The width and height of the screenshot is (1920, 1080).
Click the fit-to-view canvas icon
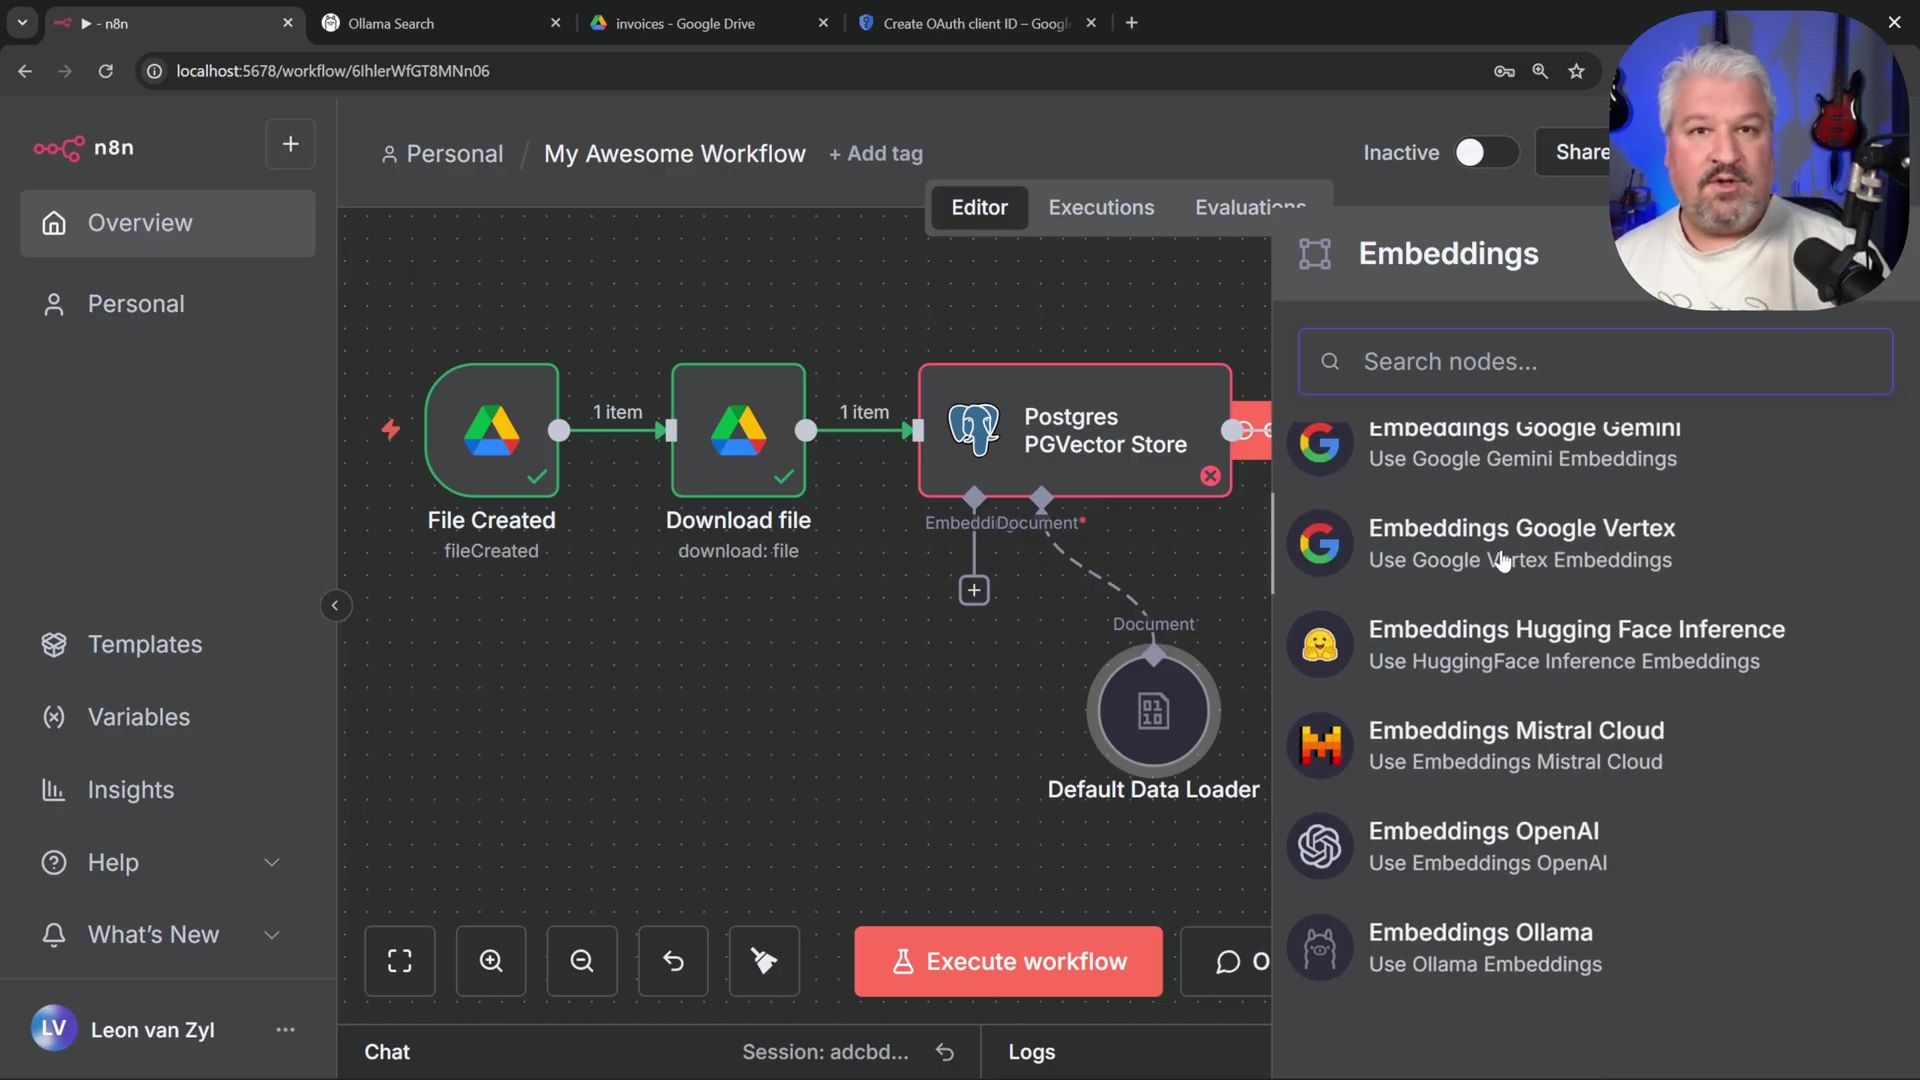[x=400, y=961]
